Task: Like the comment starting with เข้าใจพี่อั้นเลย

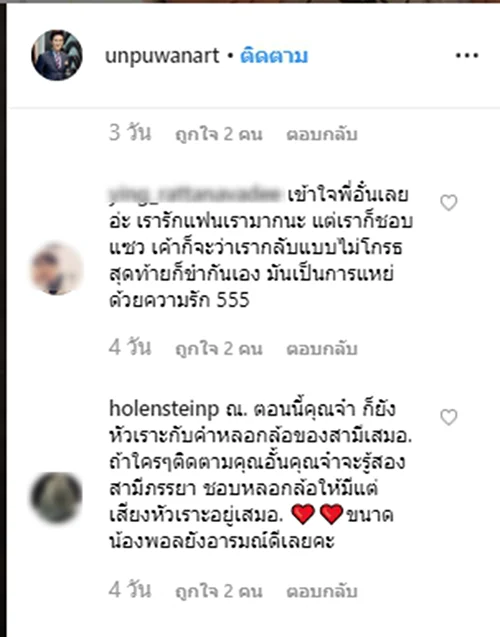Action: point(449,203)
